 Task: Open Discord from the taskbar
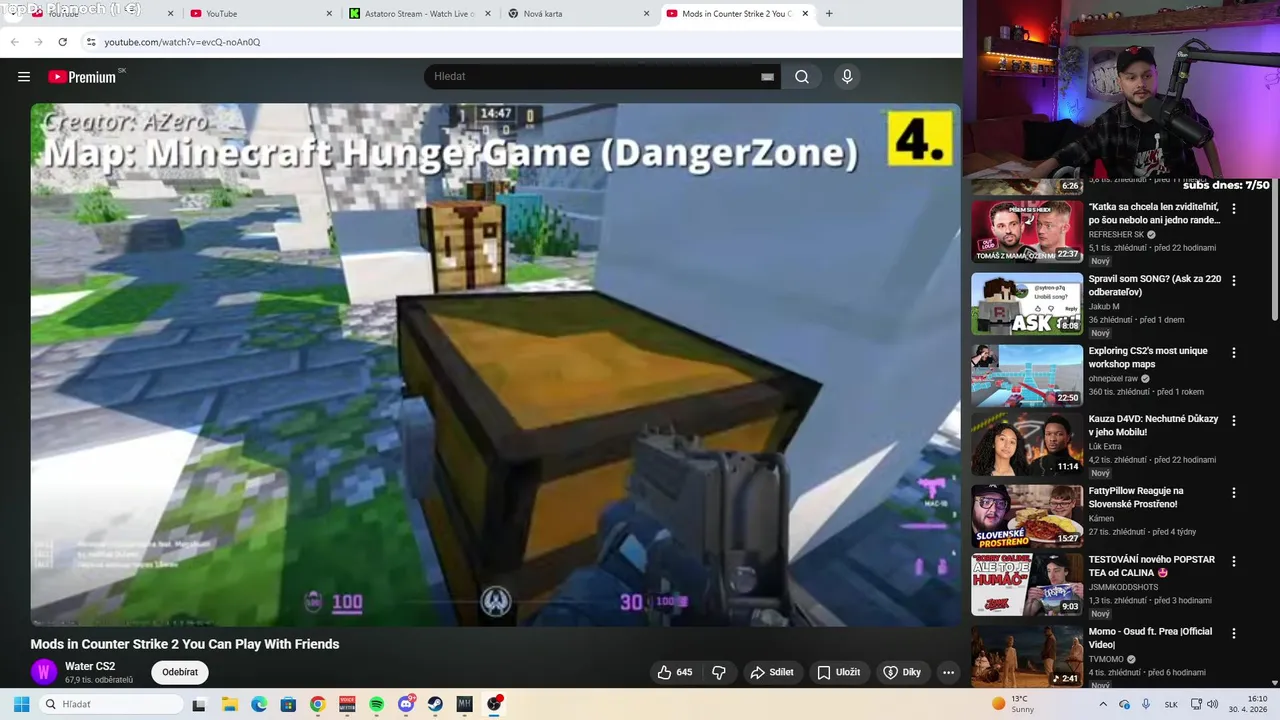[x=406, y=704]
